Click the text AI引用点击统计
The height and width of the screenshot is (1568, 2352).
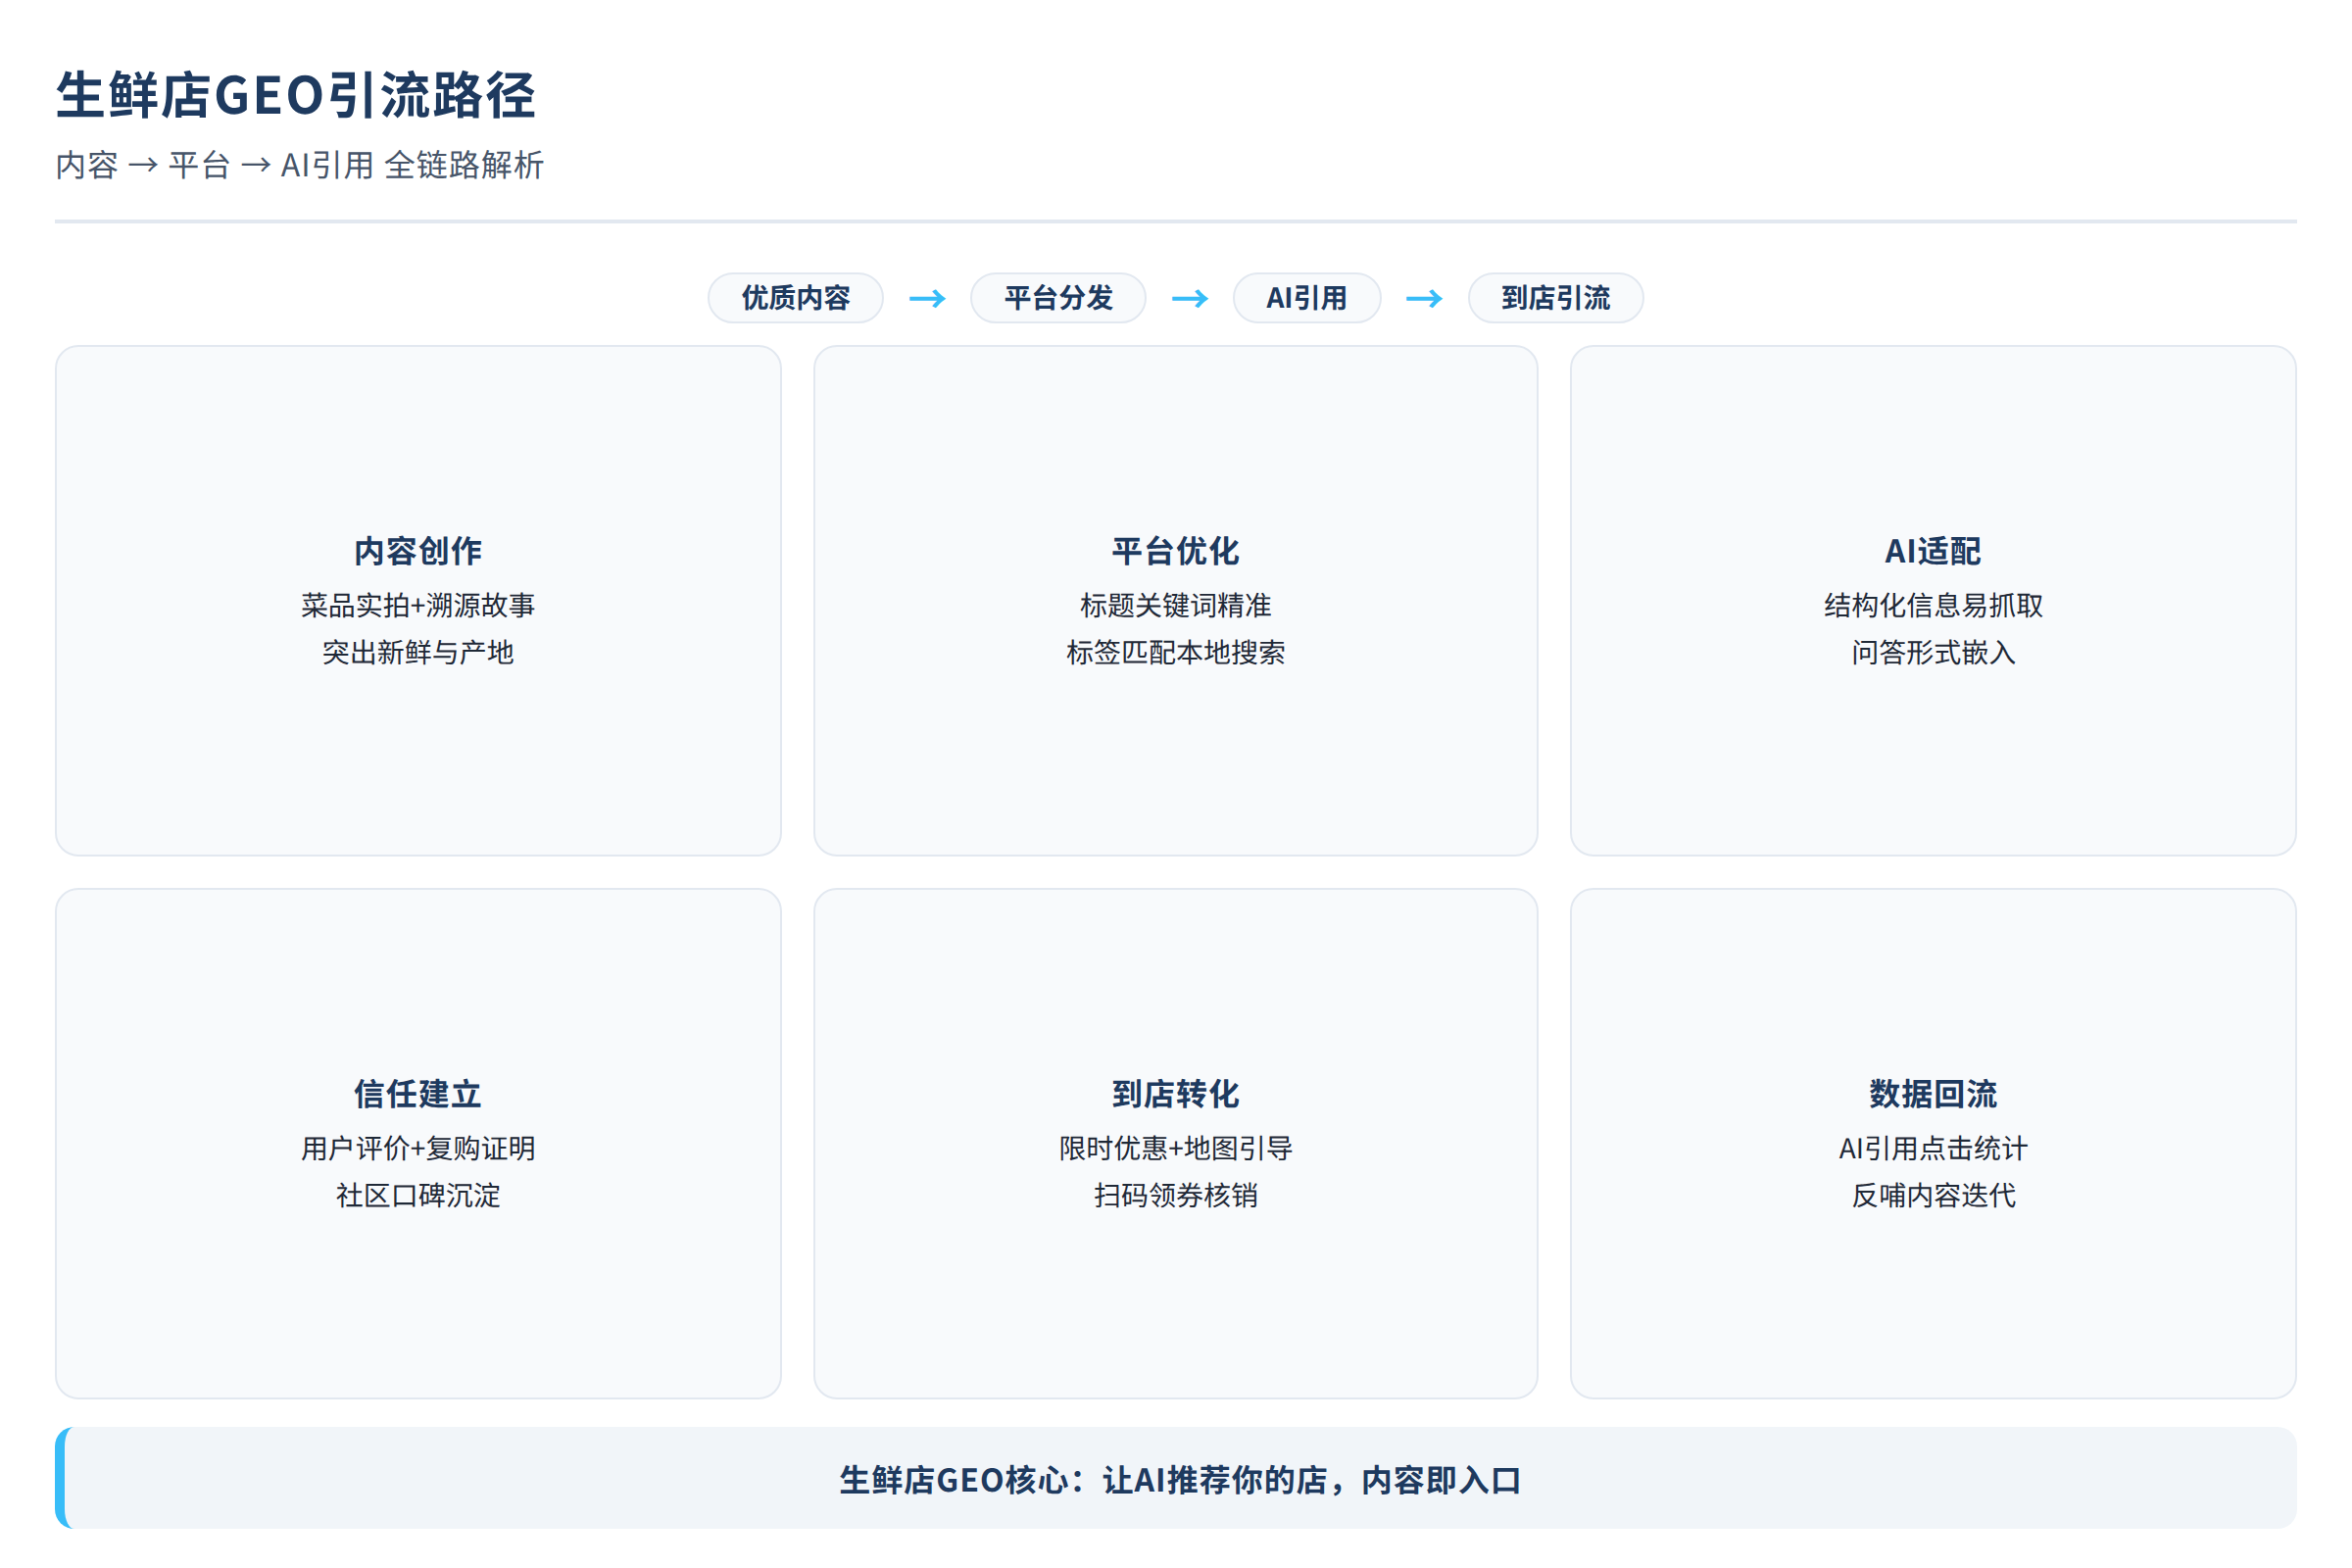click(1932, 1148)
